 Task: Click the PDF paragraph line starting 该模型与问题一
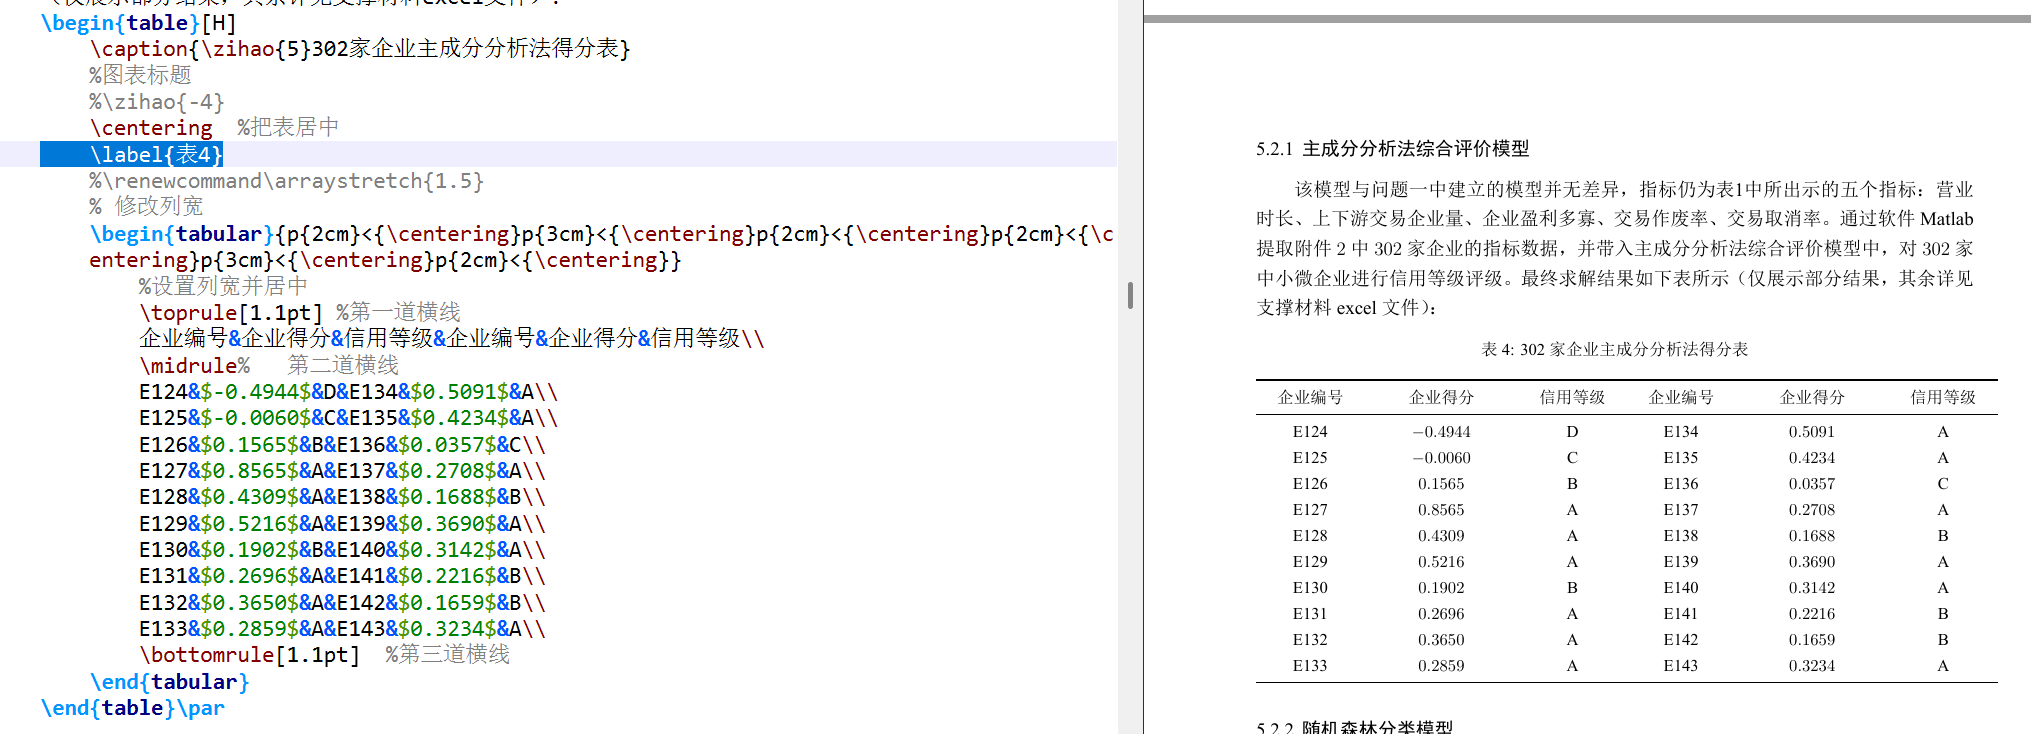pyautogui.click(x=1634, y=189)
